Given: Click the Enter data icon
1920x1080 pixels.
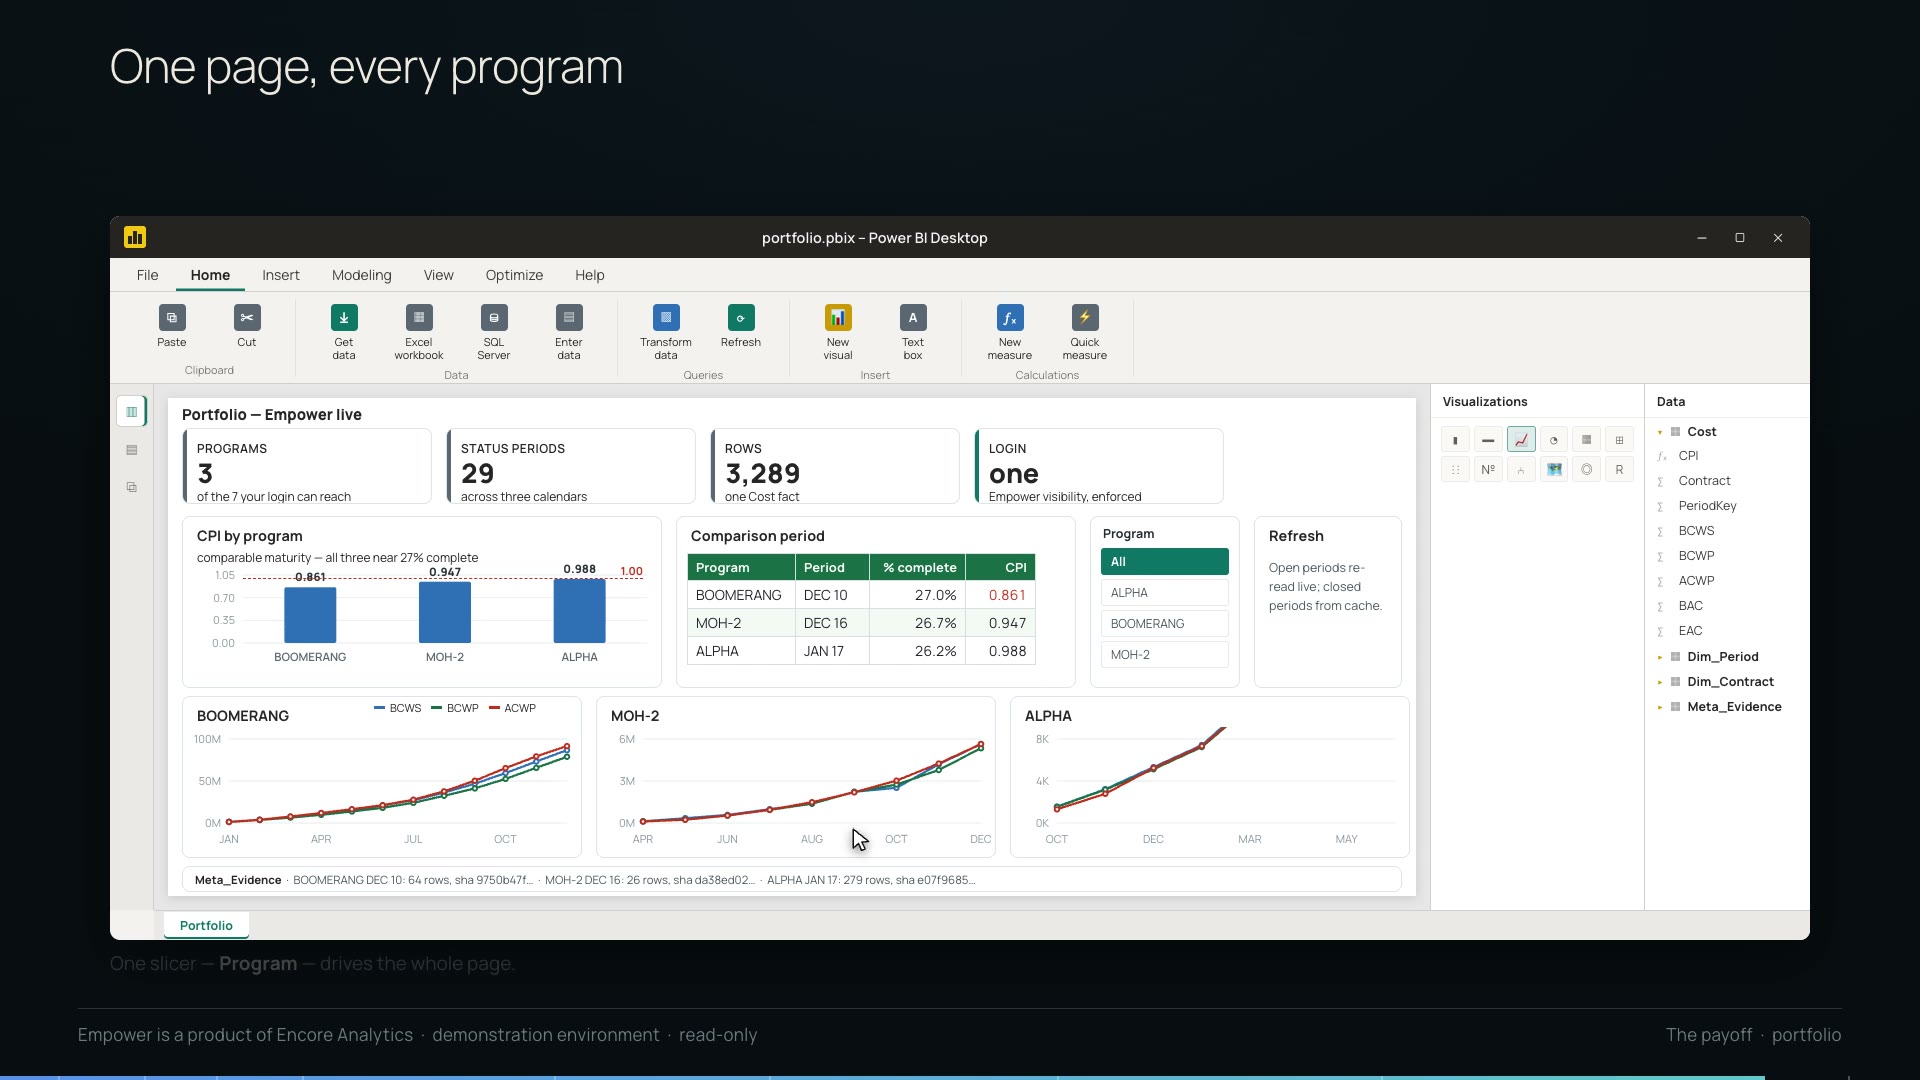Looking at the screenshot, I should pyautogui.click(x=569, y=318).
